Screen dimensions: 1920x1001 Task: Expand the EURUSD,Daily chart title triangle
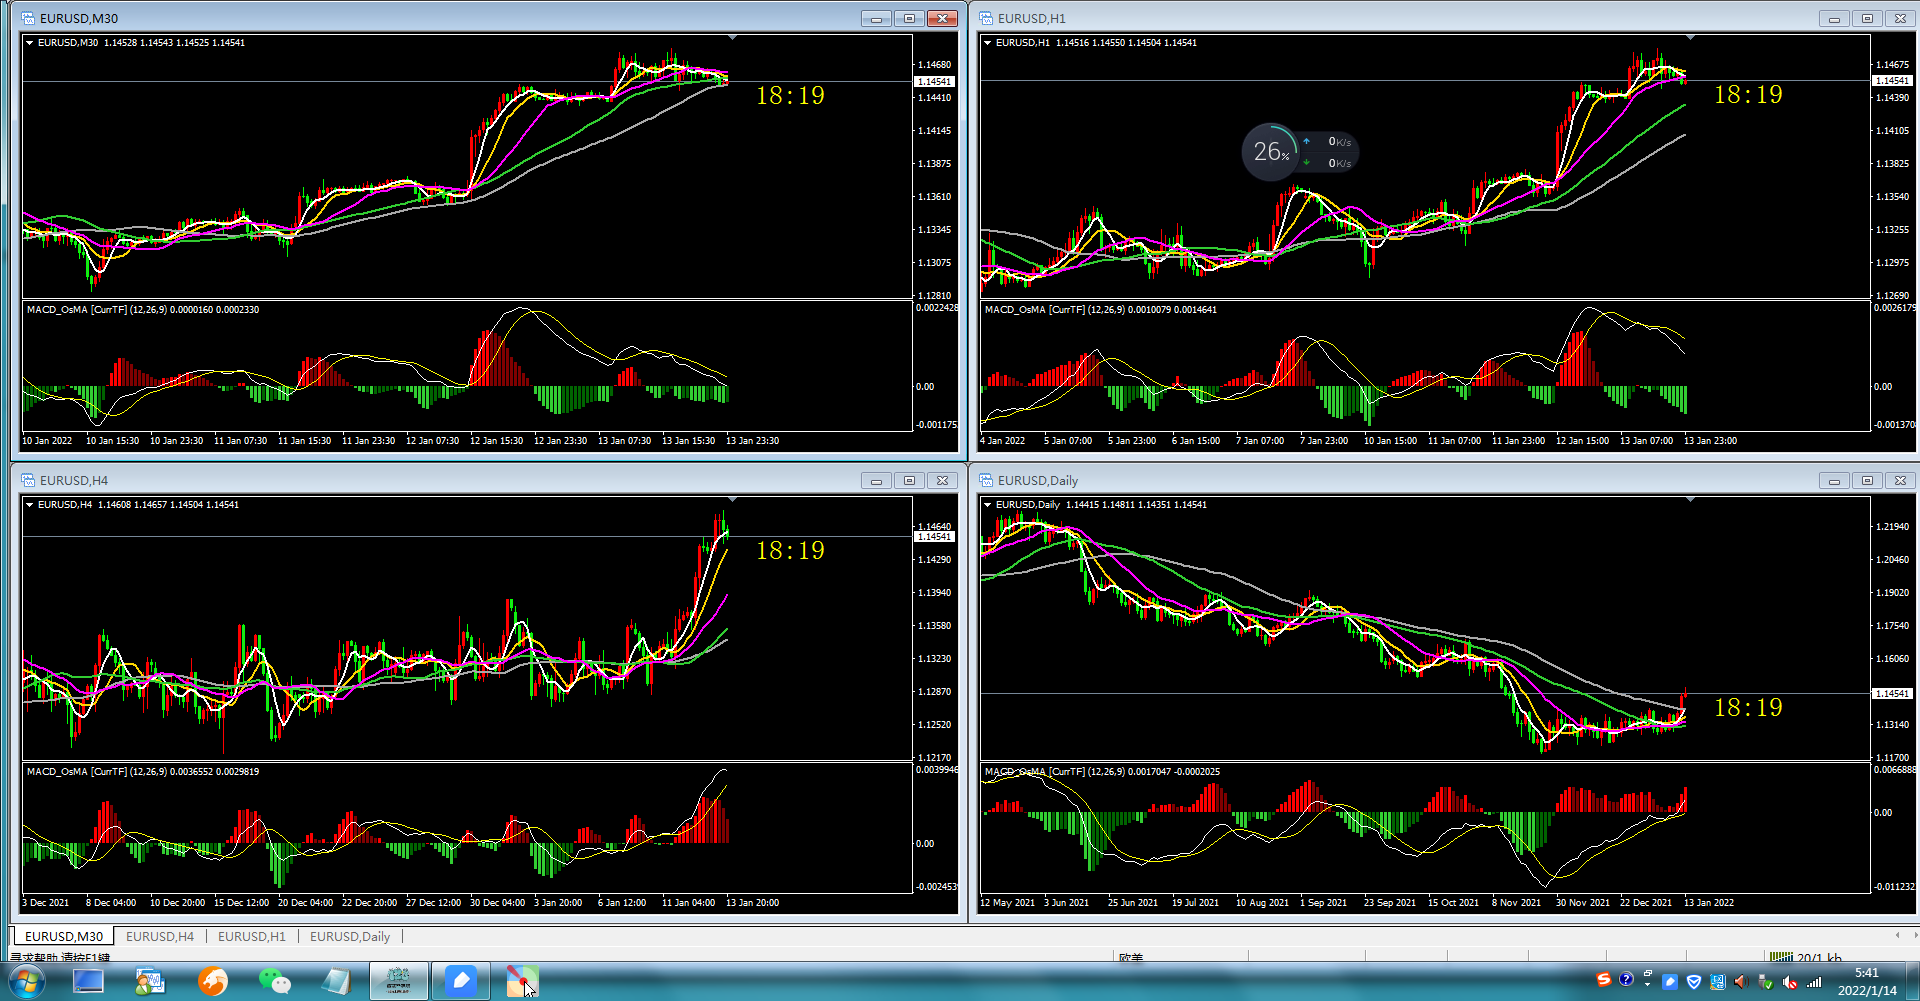click(988, 505)
